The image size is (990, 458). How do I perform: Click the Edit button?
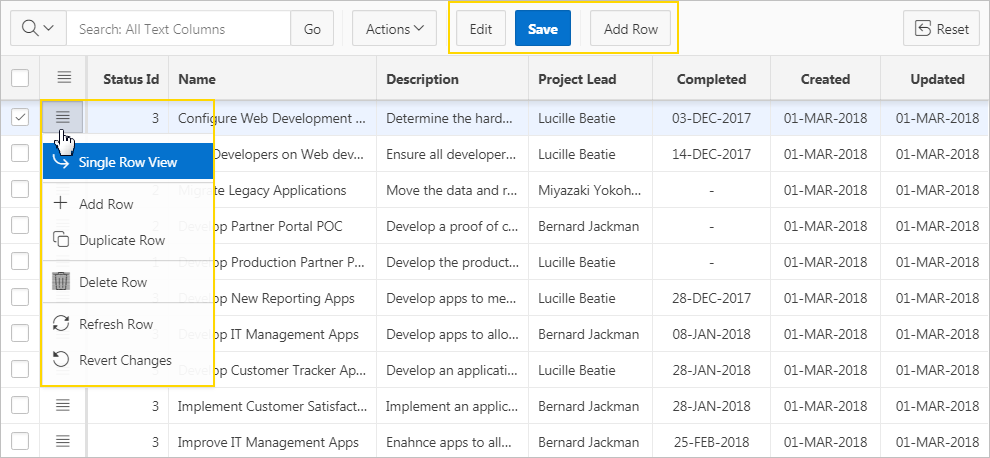[x=481, y=29]
